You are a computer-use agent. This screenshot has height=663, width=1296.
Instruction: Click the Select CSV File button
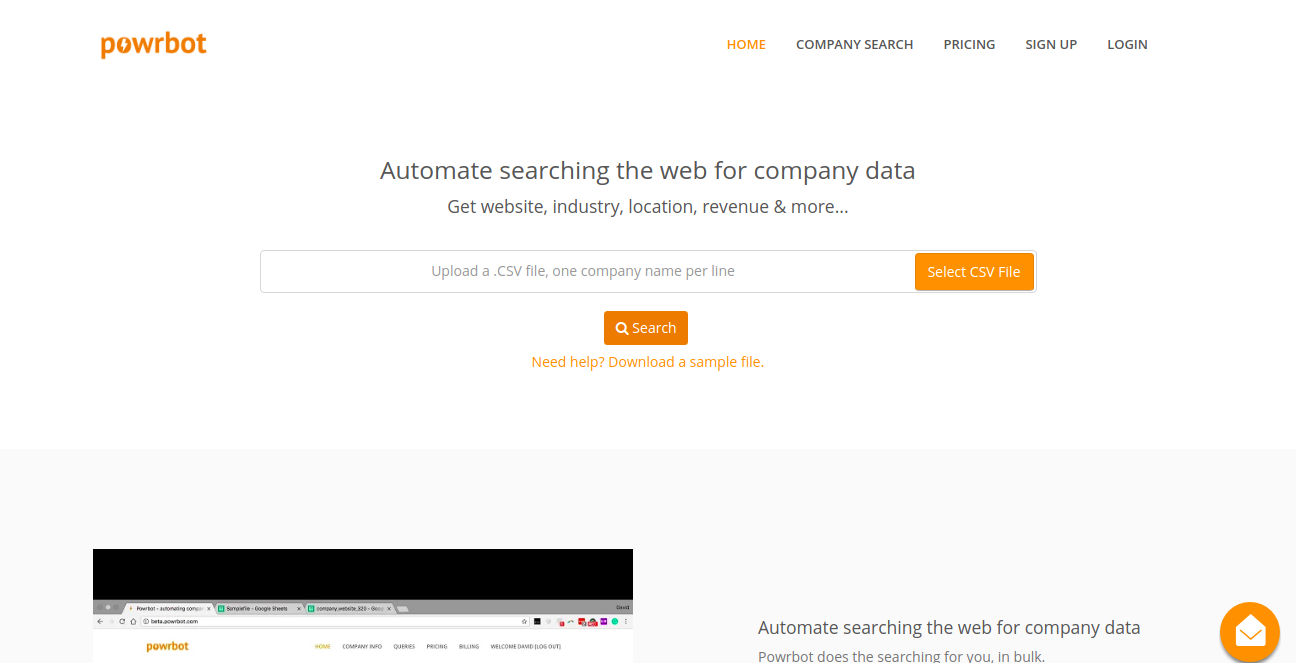click(974, 272)
